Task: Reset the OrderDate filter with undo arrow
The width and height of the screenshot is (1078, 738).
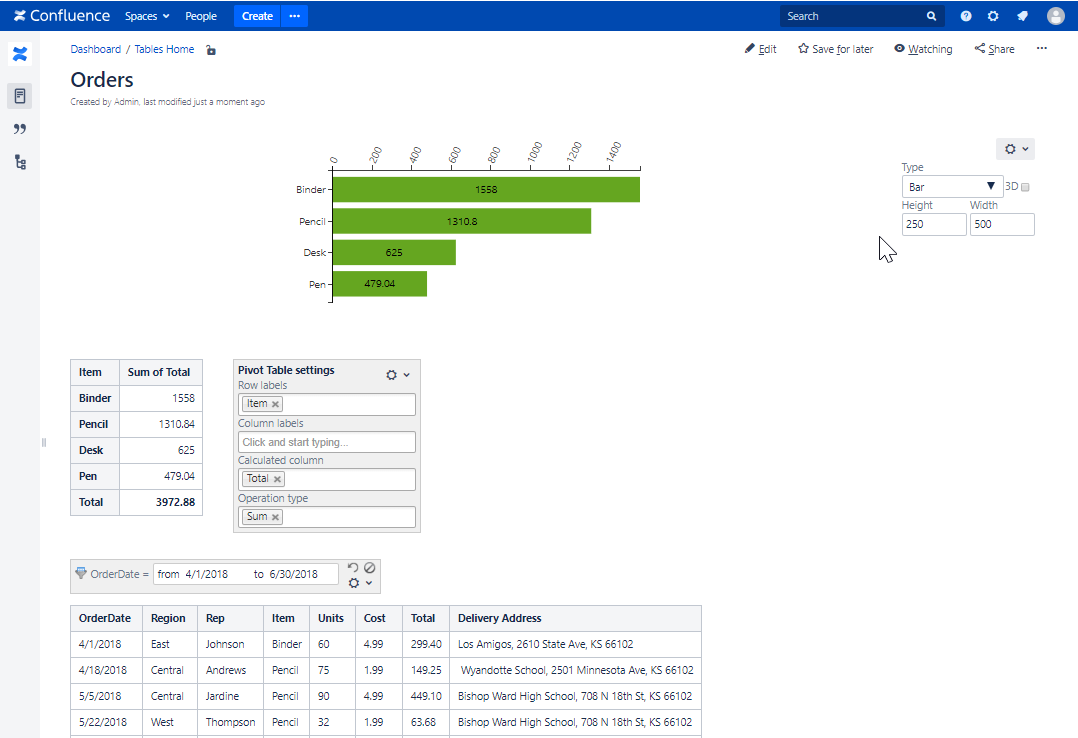Action: click(353, 568)
